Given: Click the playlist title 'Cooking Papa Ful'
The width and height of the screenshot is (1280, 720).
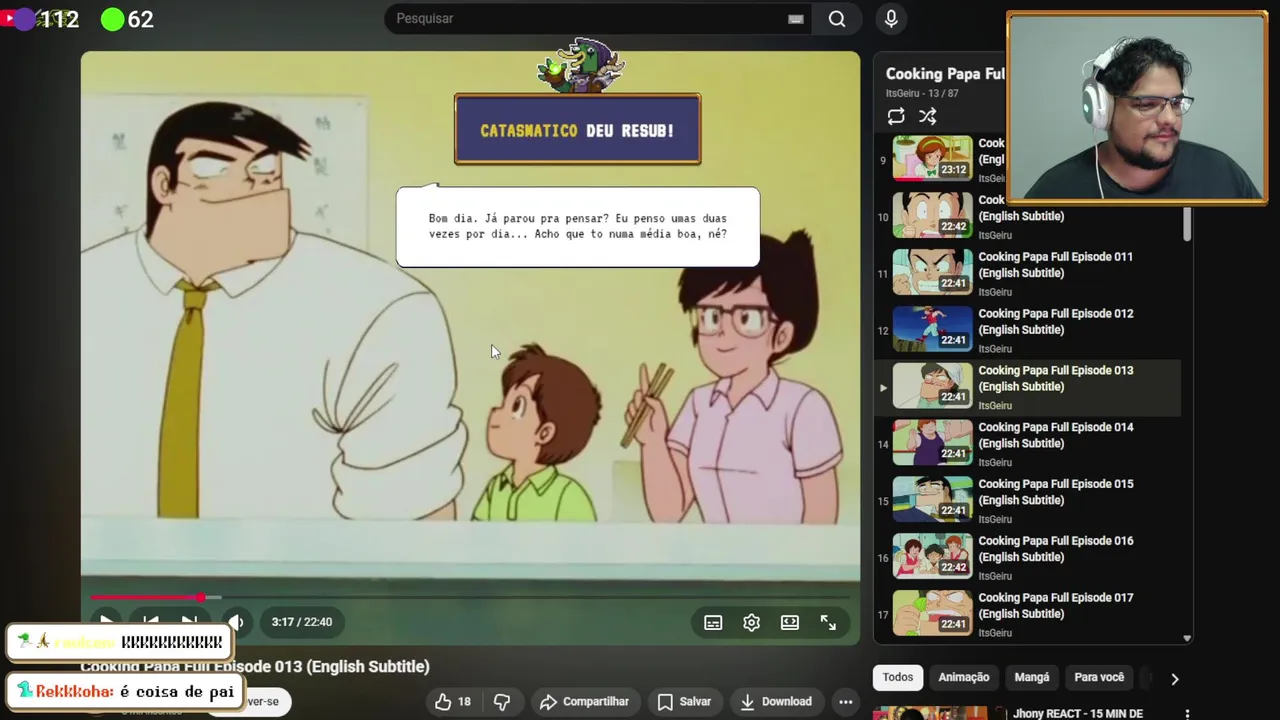Looking at the screenshot, I should click(945, 74).
